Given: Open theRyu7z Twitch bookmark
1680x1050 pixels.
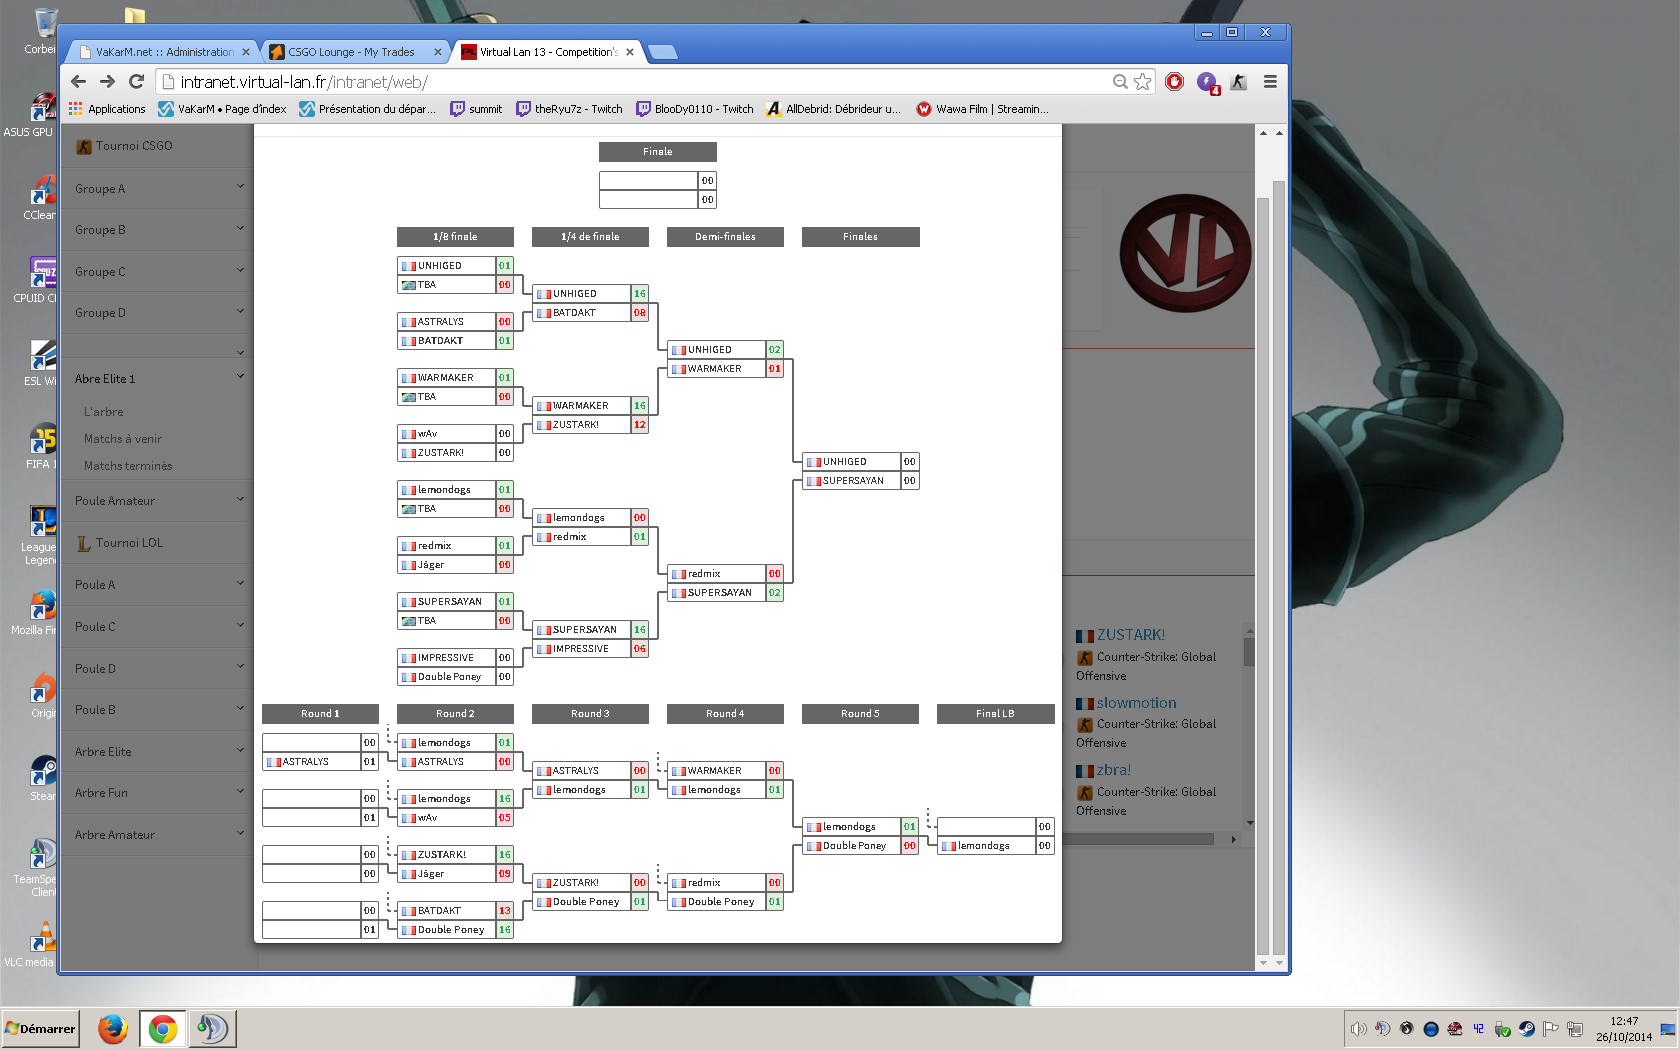Looking at the screenshot, I should [569, 109].
